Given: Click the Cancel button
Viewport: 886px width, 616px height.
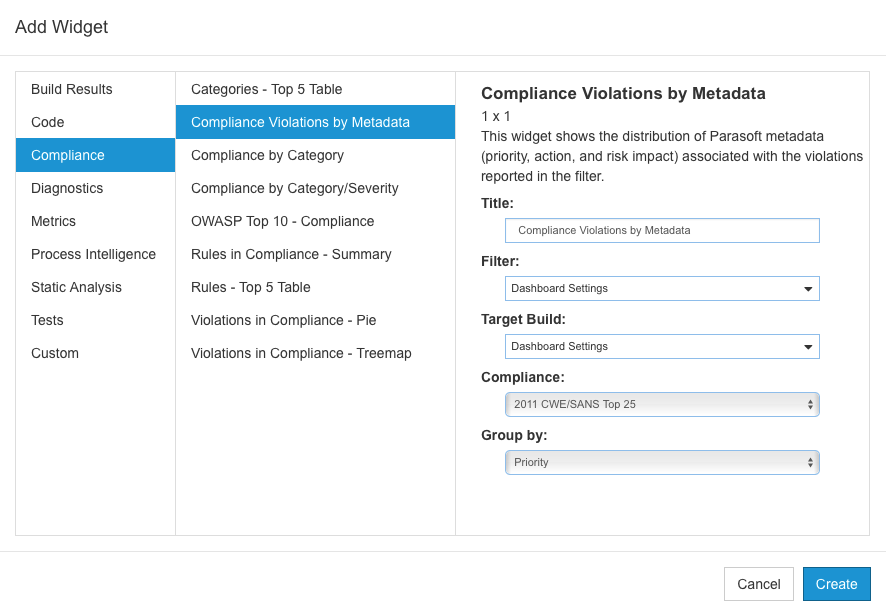Looking at the screenshot, I should 759,584.
